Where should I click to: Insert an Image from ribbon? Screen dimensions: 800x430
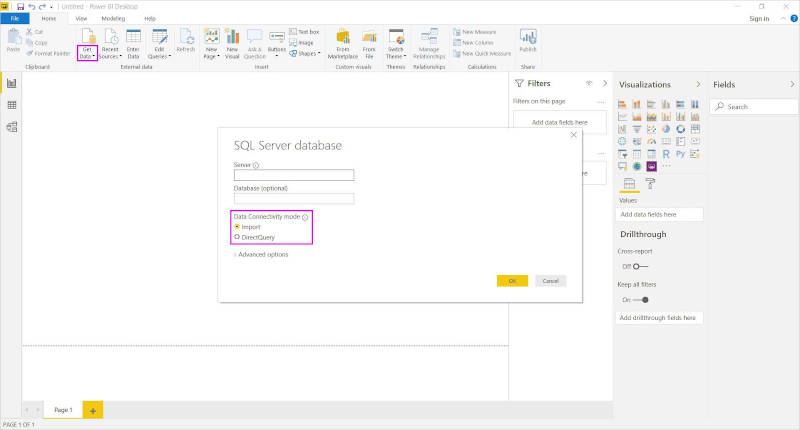click(302, 43)
